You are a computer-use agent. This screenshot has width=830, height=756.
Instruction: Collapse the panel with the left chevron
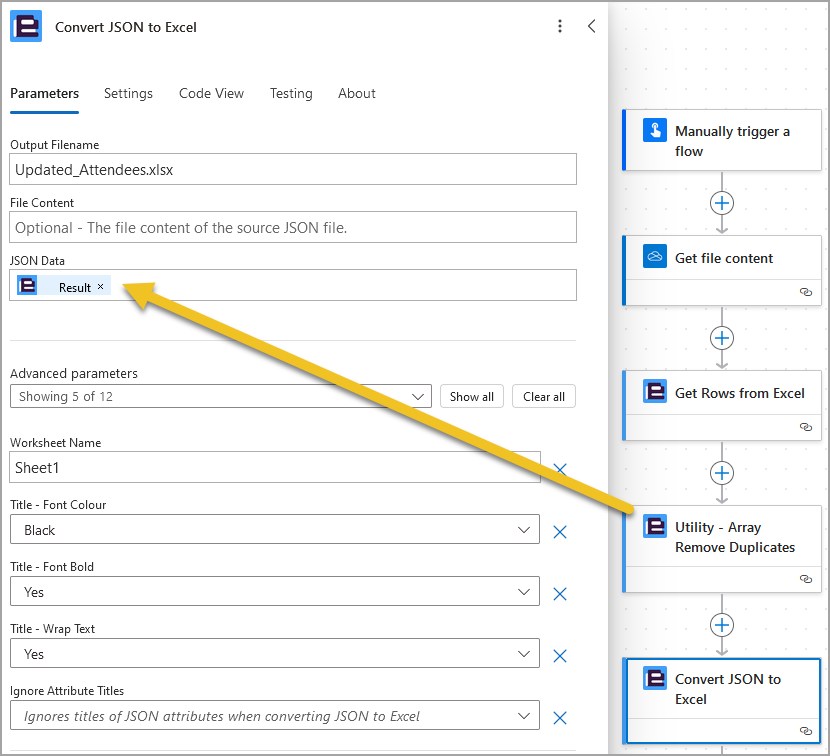tap(591, 26)
